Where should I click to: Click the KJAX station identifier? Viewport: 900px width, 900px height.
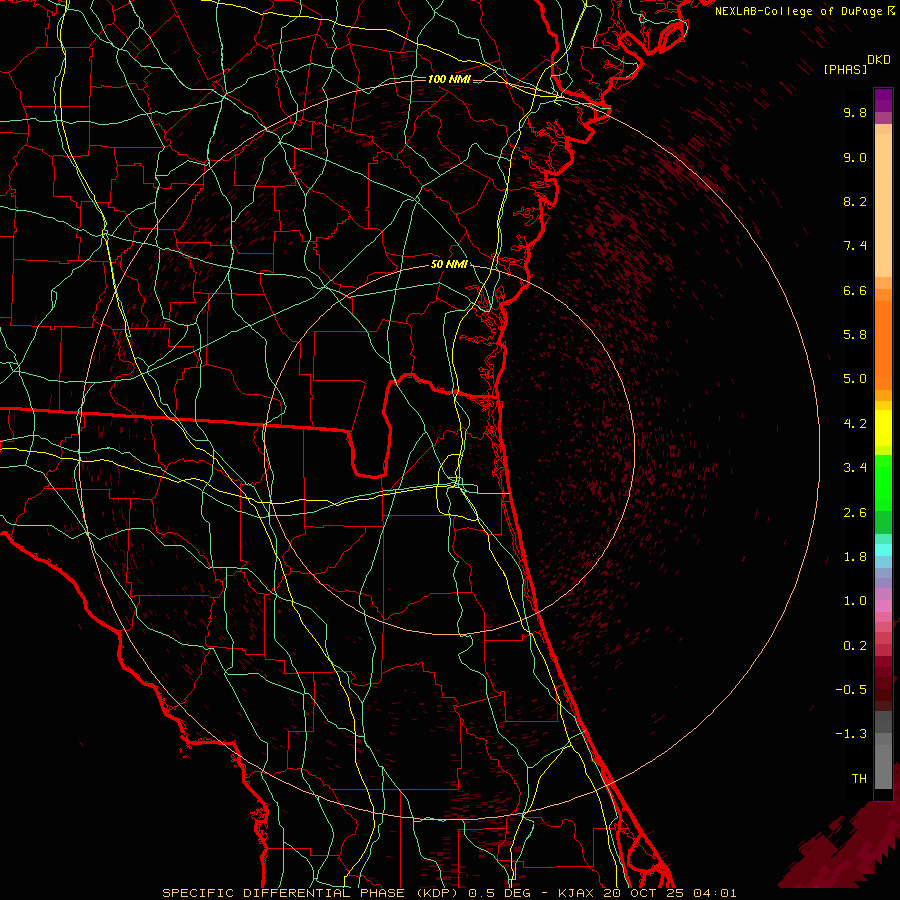tap(577, 893)
